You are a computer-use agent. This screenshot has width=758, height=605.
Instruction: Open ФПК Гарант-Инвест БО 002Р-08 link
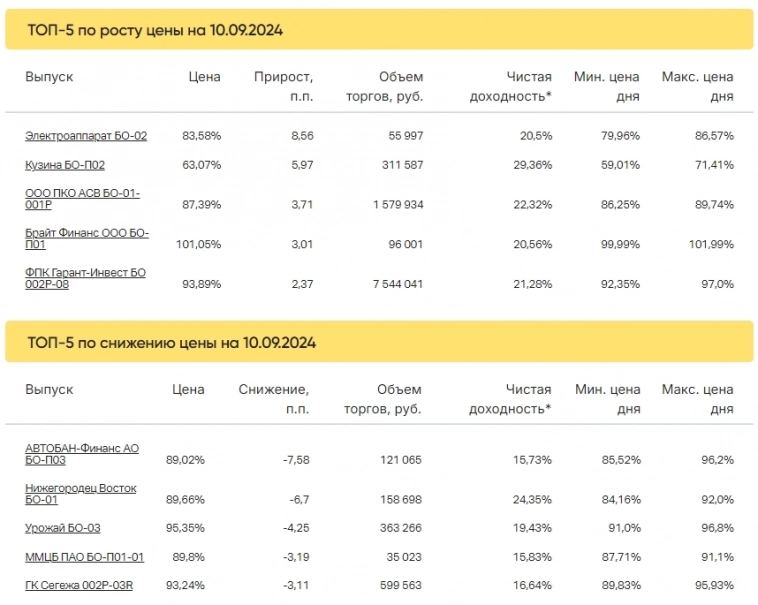(85, 277)
